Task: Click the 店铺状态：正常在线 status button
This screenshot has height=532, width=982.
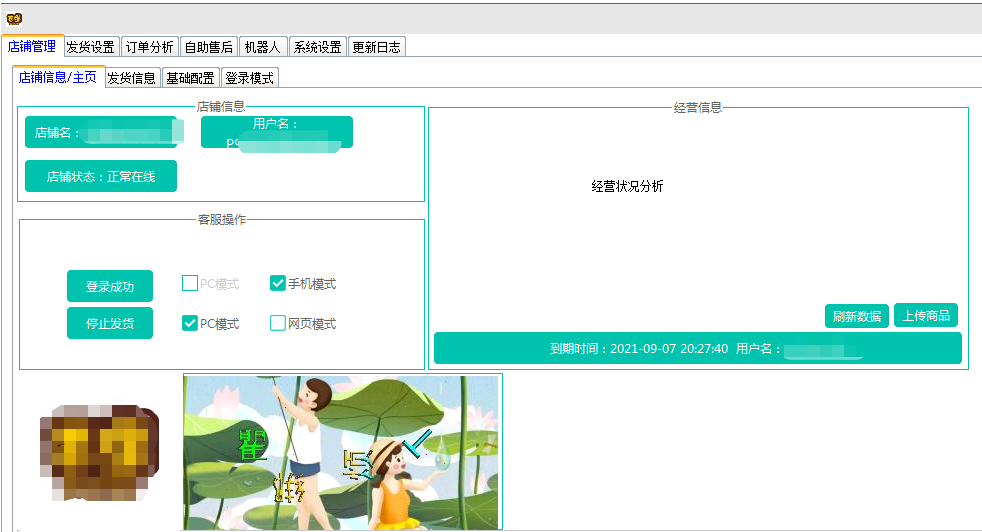Action: 101,176
